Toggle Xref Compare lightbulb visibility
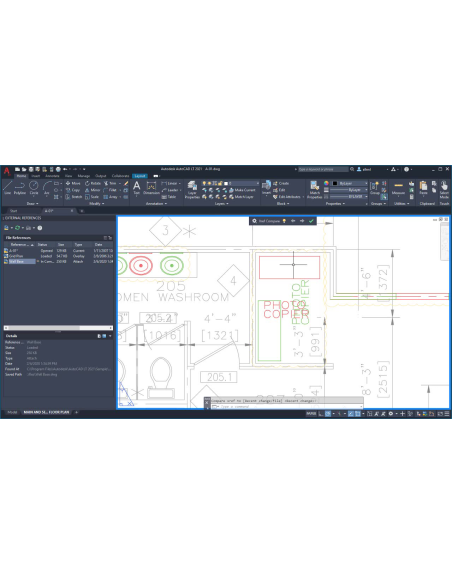The width and height of the screenshot is (452, 584). 284,221
